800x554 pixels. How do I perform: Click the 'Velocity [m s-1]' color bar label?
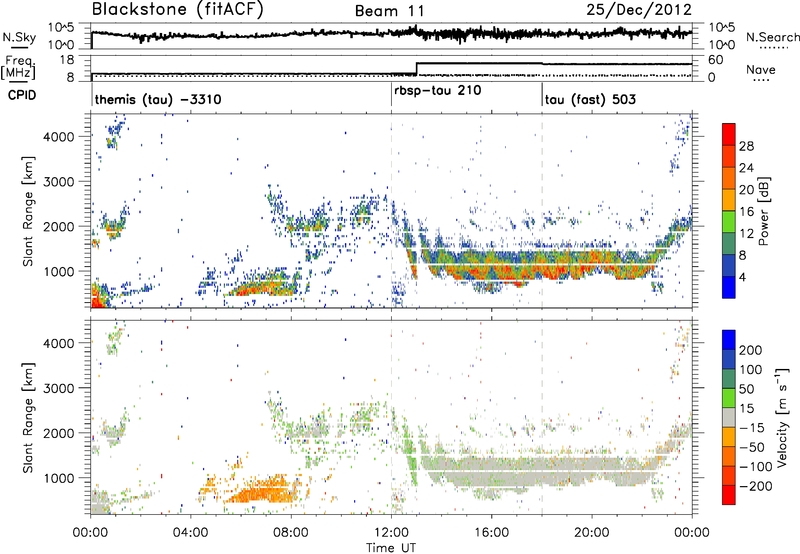(x=782, y=417)
